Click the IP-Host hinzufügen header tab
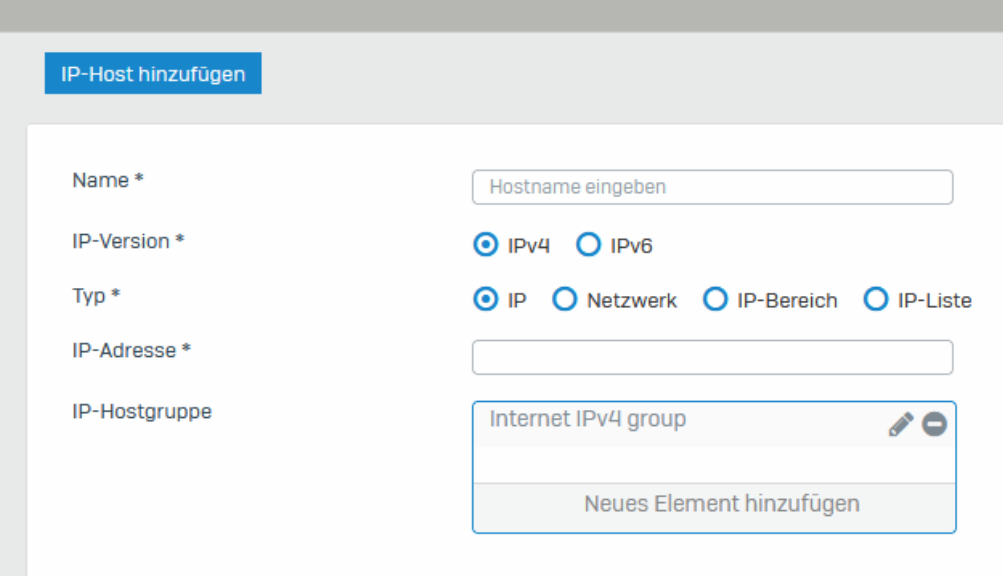The height and width of the screenshot is (576, 1003). [153, 74]
